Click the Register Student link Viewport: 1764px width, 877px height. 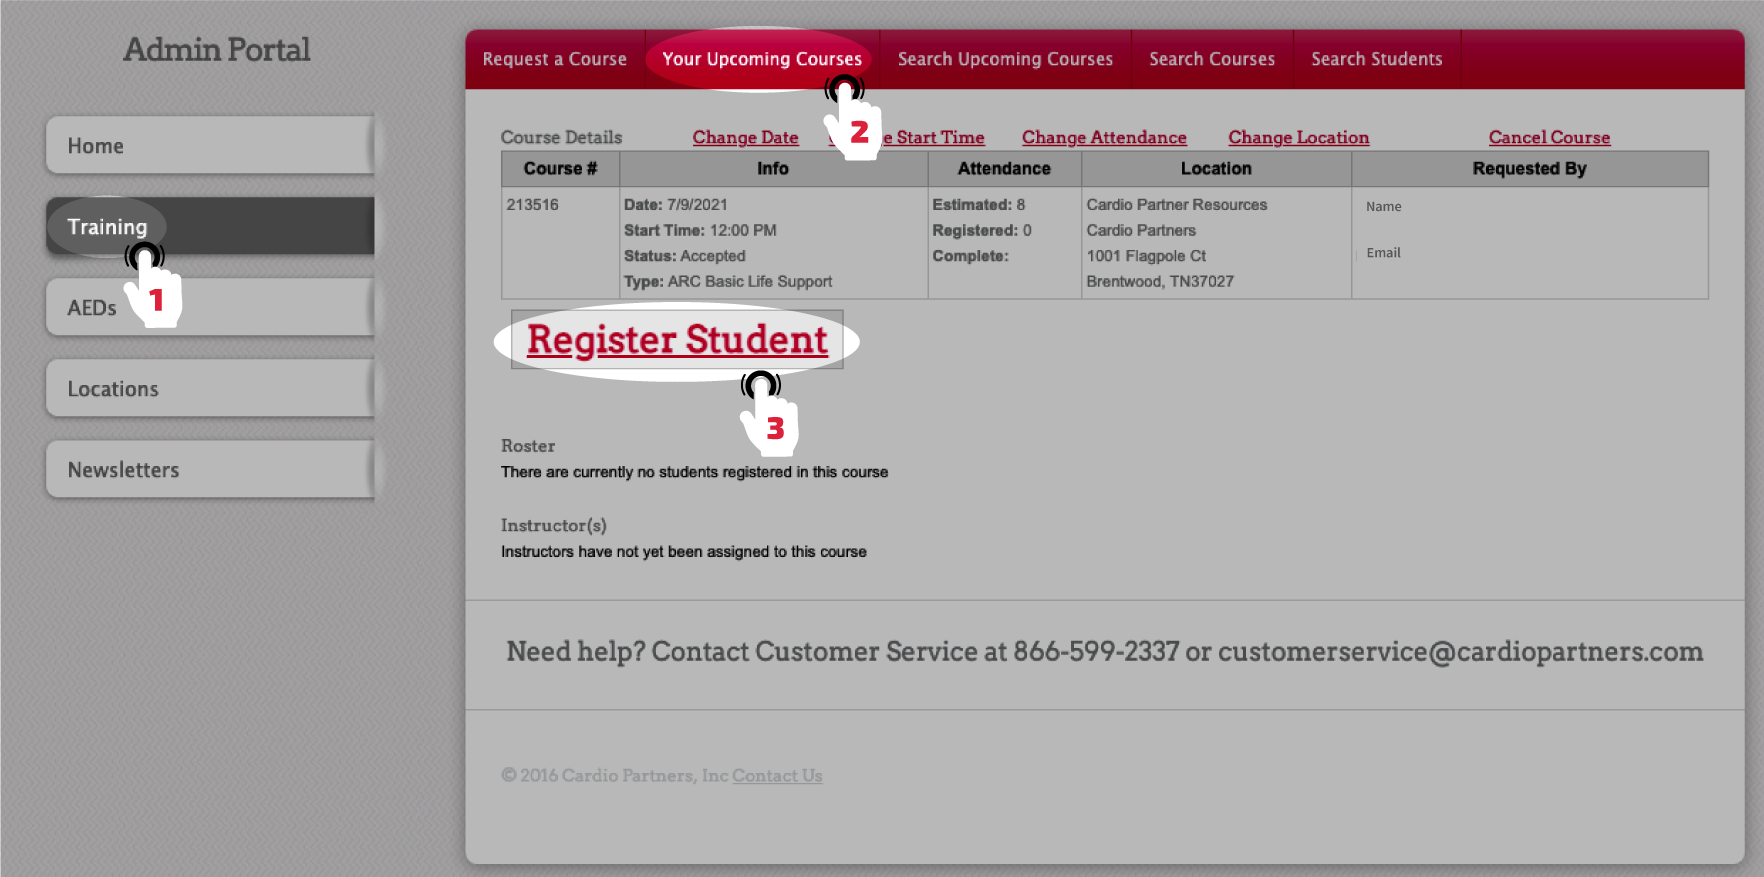click(x=677, y=340)
